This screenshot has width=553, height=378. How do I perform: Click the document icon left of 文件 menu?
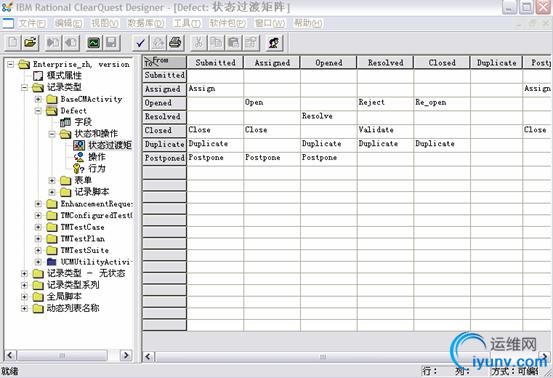point(8,23)
